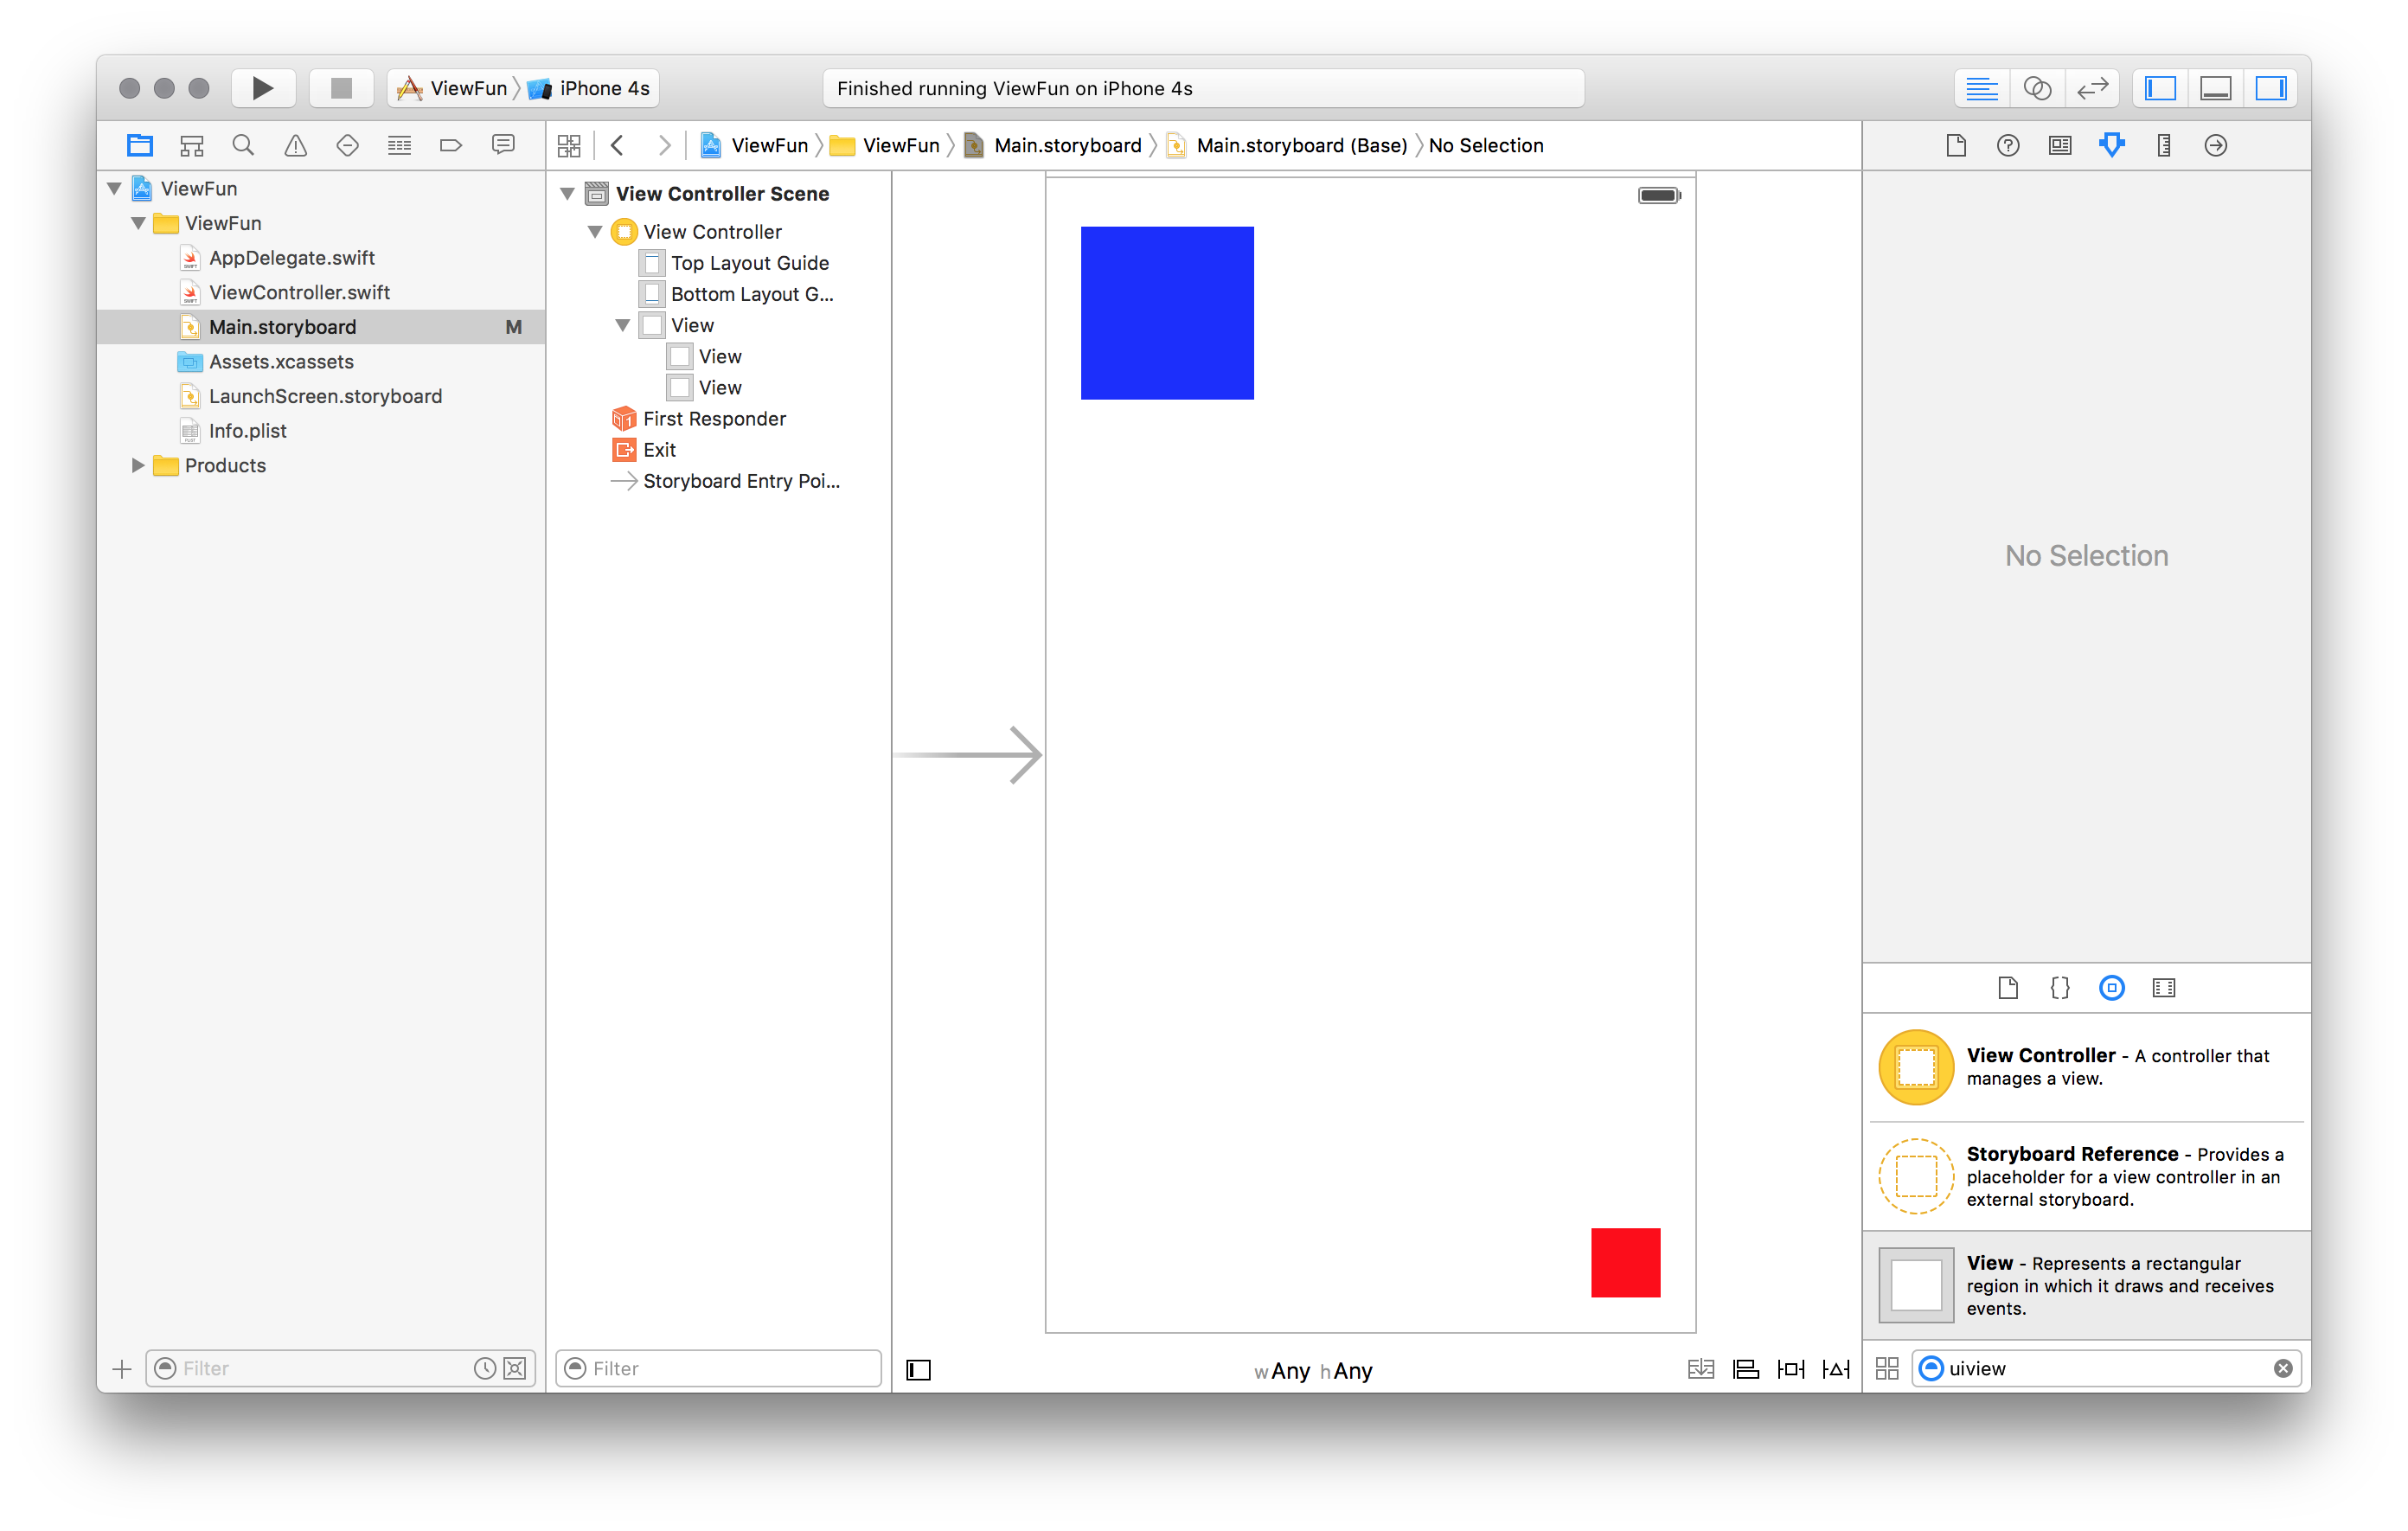Toggle the Navigator pane visibility
Screen dimensions: 2408x1531
point(2160,88)
